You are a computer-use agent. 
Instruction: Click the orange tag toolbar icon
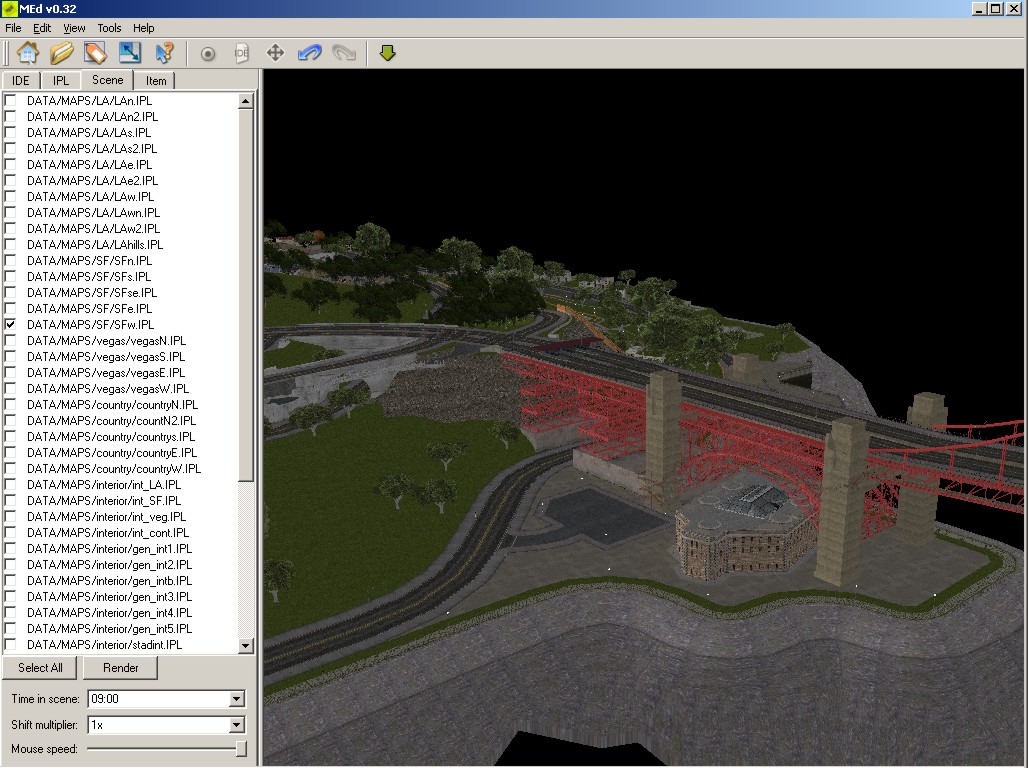(96, 53)
